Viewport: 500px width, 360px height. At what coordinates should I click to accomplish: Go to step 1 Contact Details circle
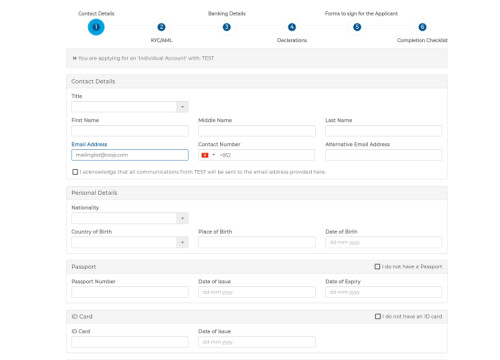96,27
